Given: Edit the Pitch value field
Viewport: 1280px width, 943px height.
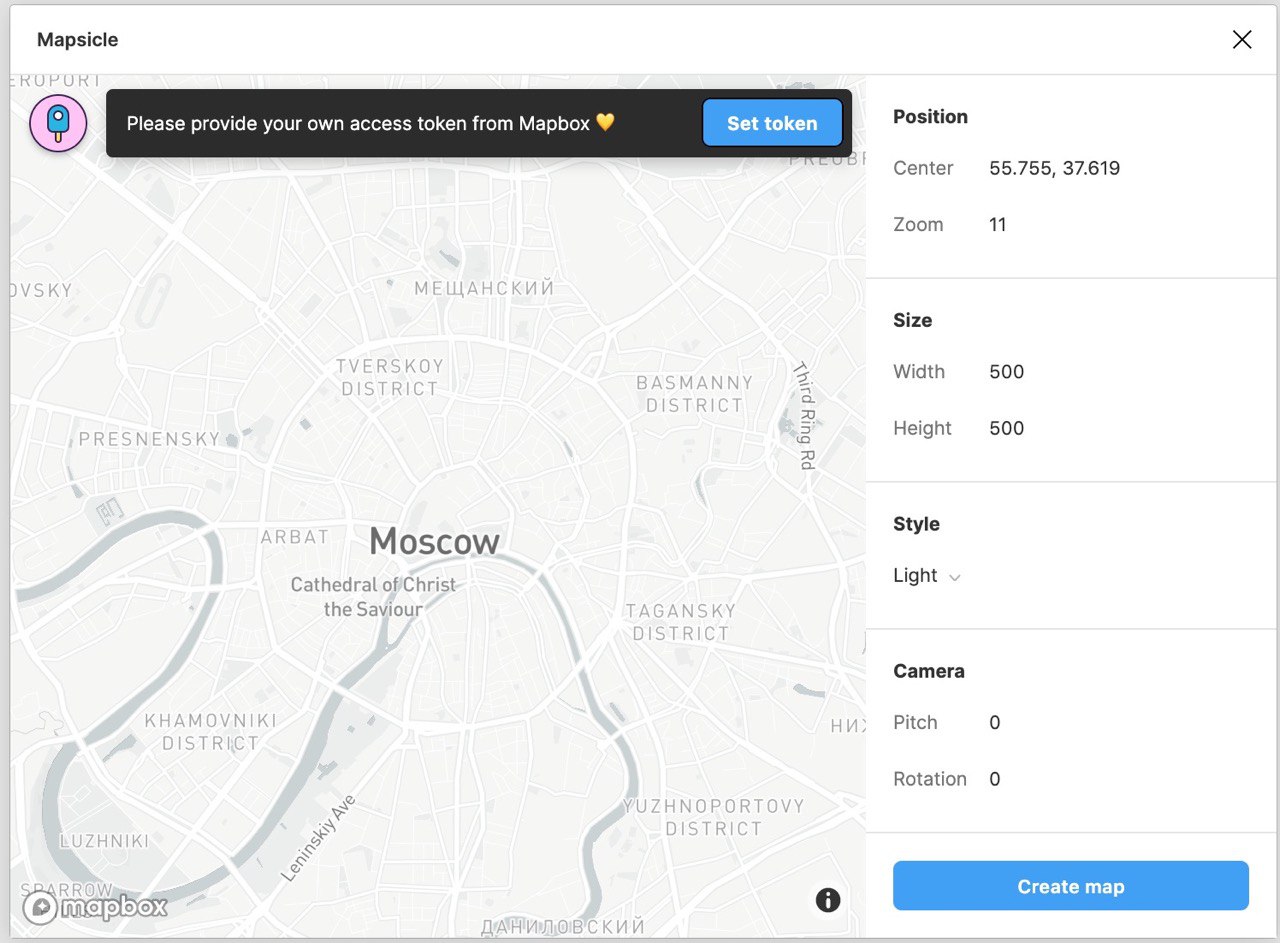Looking at the screenshot, I should click(994, 723).
